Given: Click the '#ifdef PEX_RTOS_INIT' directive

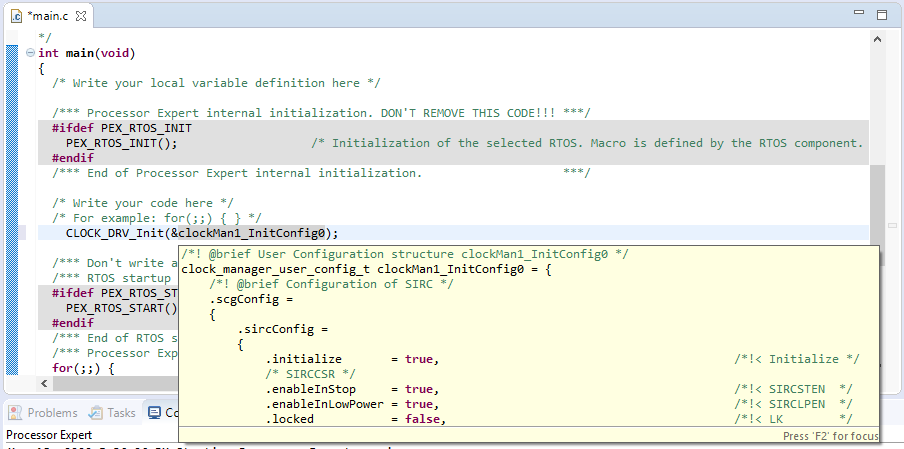Looking at the screenshot, I should coord(122,128).
